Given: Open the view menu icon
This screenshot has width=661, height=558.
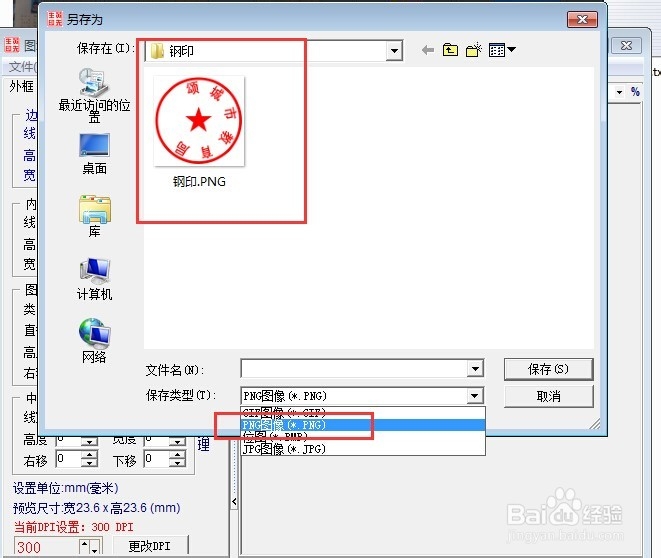Looking at the screenshot, I should coord(502,50).
